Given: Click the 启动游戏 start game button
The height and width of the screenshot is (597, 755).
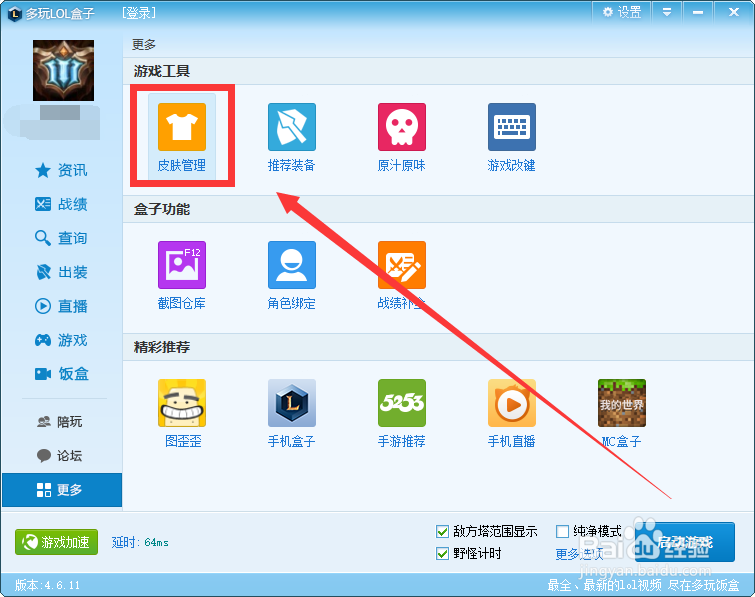Looking at the screenshot, I should pos(685,542).
